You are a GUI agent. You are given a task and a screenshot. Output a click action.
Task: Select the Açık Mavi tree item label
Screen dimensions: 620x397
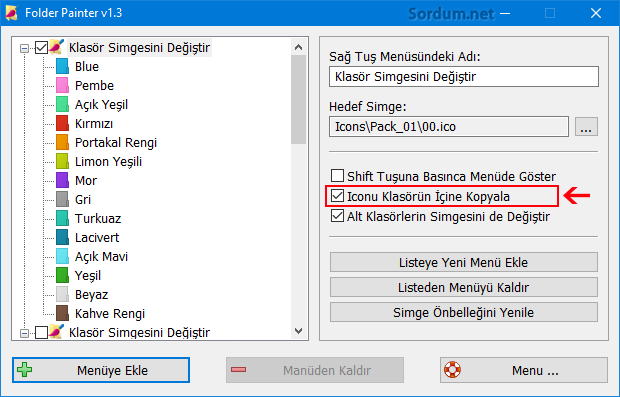101,256
